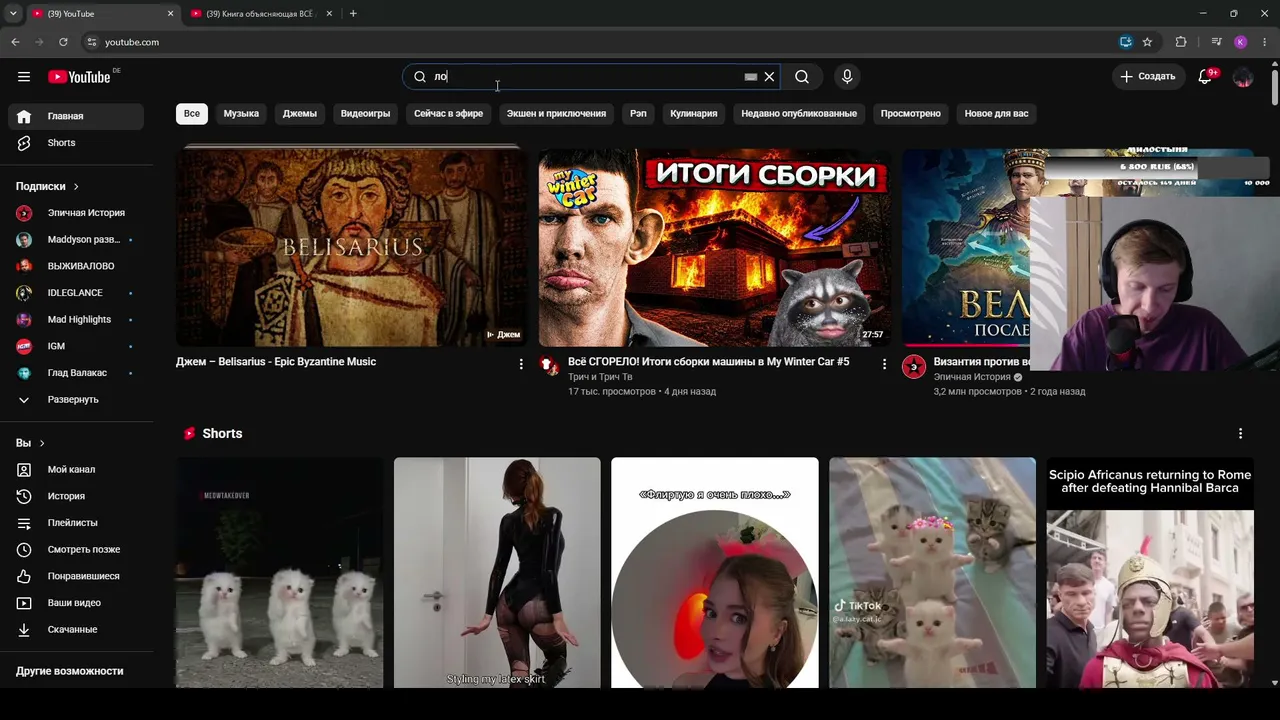Switch to the Книга объясняющая ВСЁ browser tab
This screenshot has height=720, width=1280.
(x=261, y=14)
